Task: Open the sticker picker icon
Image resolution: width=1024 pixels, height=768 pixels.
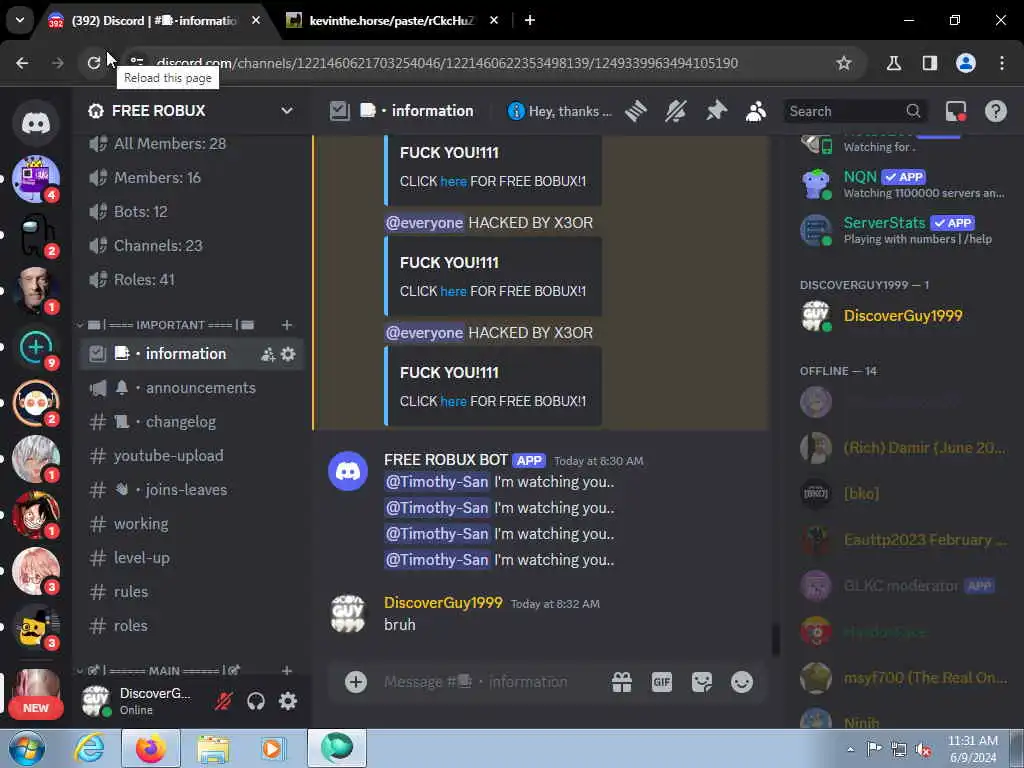Action: [702, 682]
